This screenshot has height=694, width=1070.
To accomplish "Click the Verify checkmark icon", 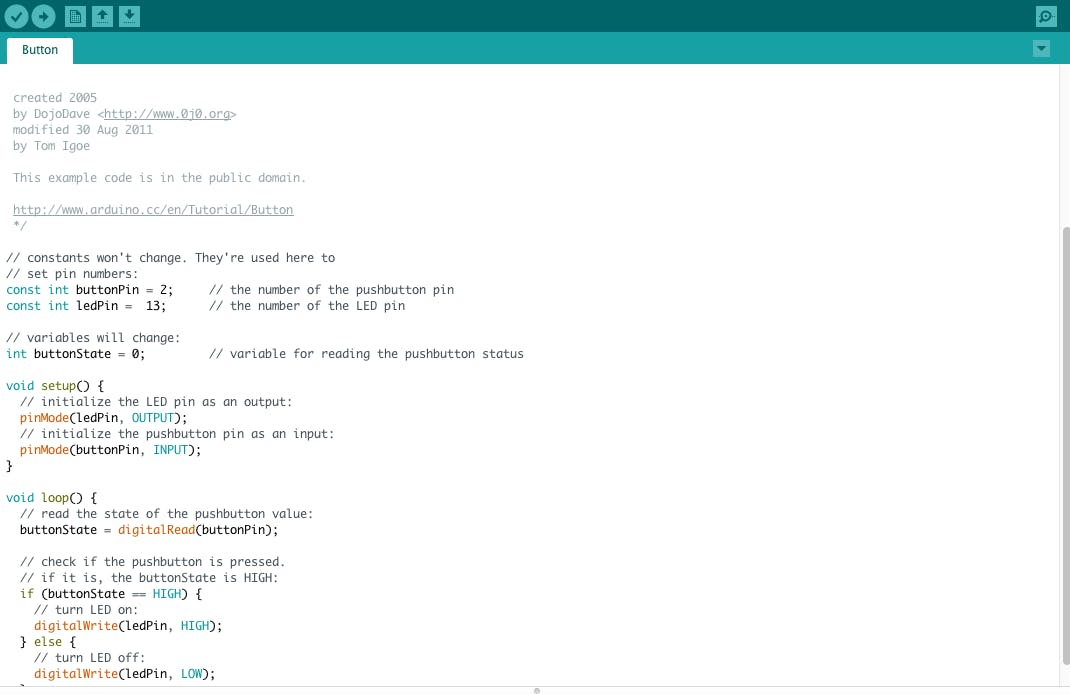I will 17,16.
